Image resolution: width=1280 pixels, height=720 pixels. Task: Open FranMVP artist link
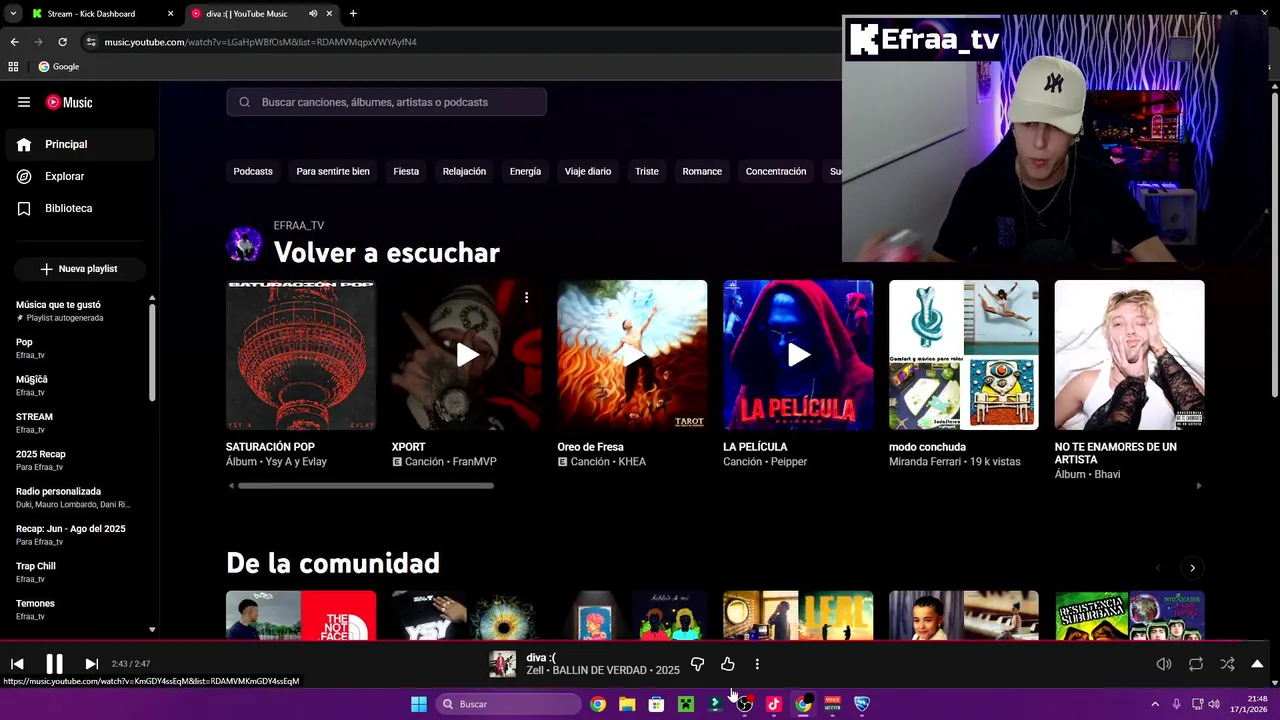point(475,462)
